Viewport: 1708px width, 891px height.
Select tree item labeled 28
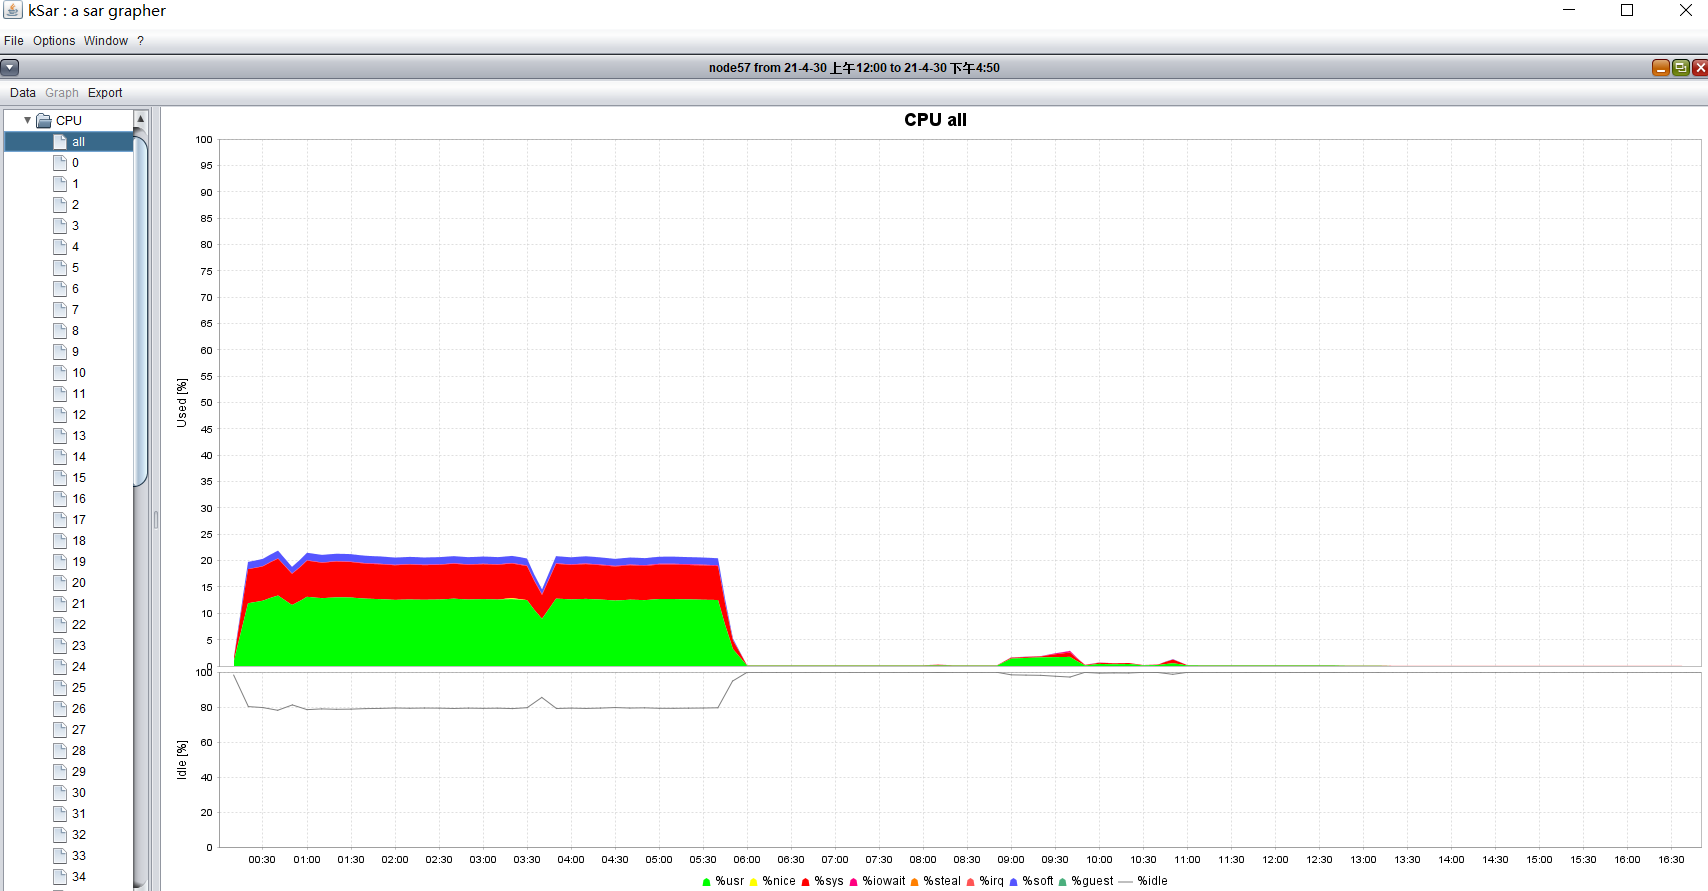[78, 750]
